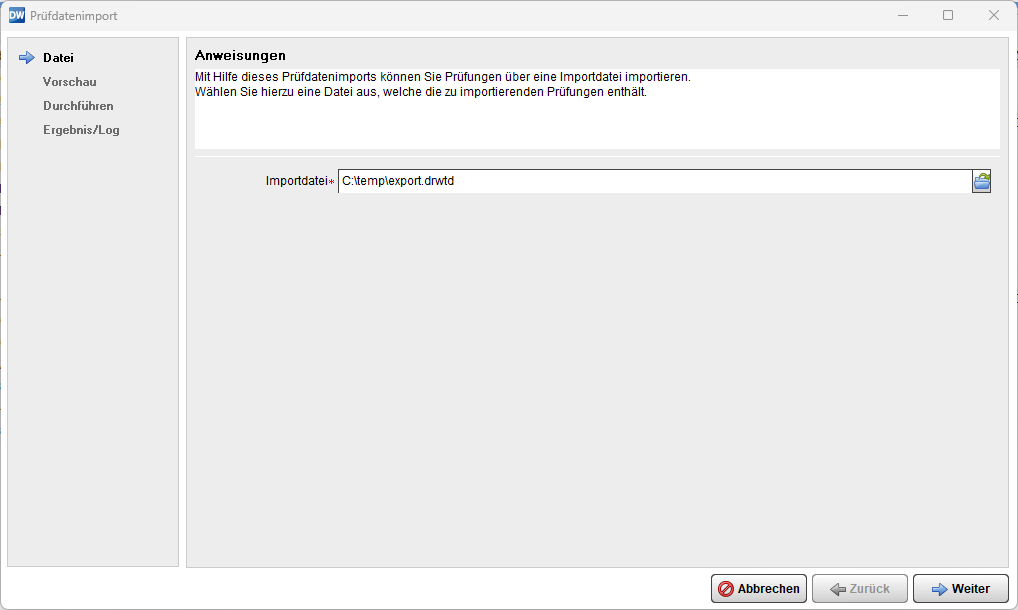Open the Ergebnis/Log step

pyautogui.click(x=81, y=130)
